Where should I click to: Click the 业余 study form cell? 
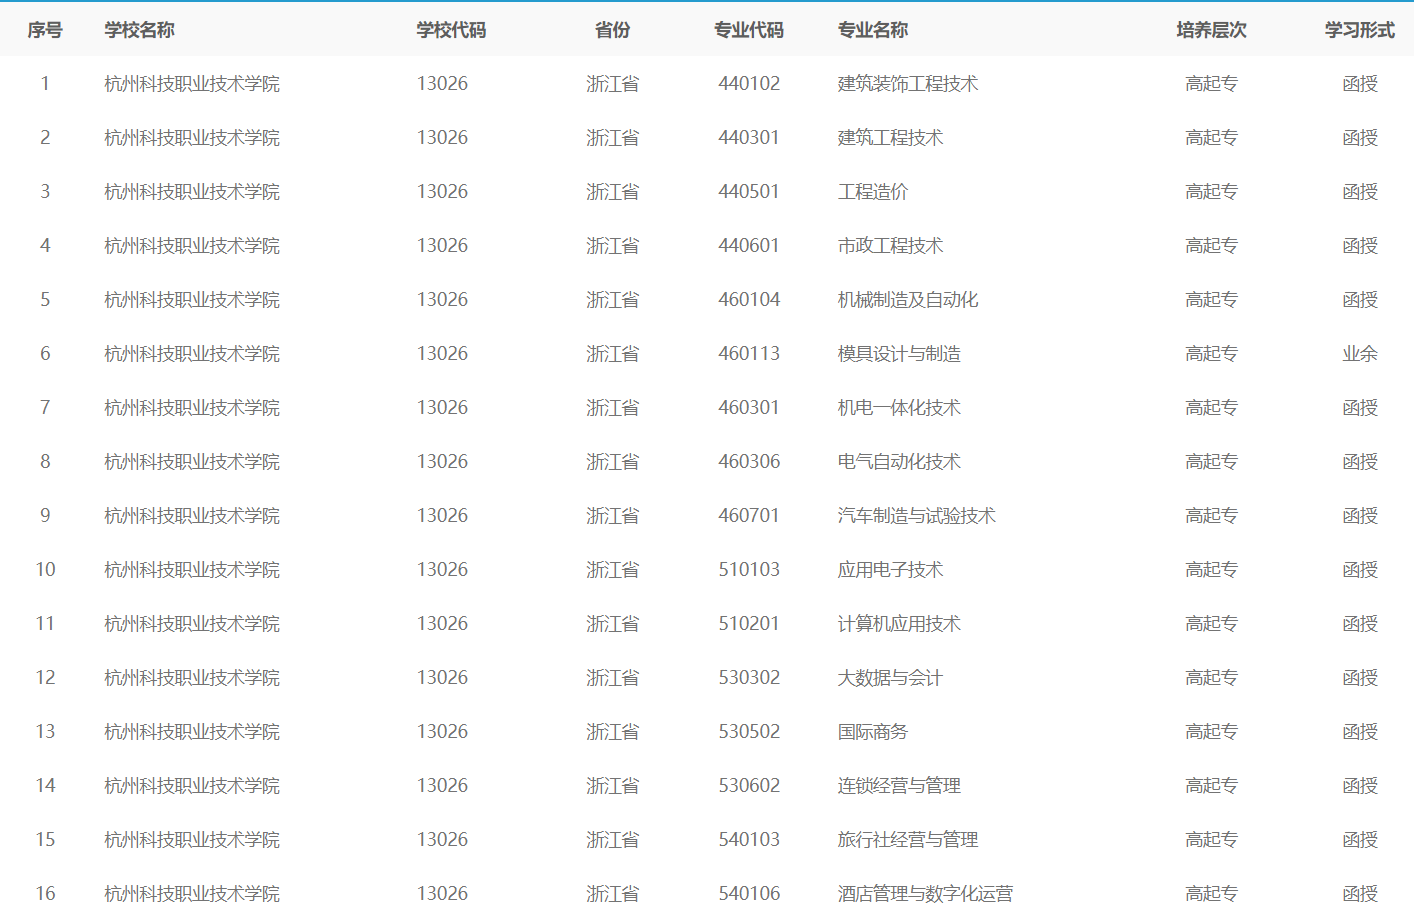tap(1359, 354)
